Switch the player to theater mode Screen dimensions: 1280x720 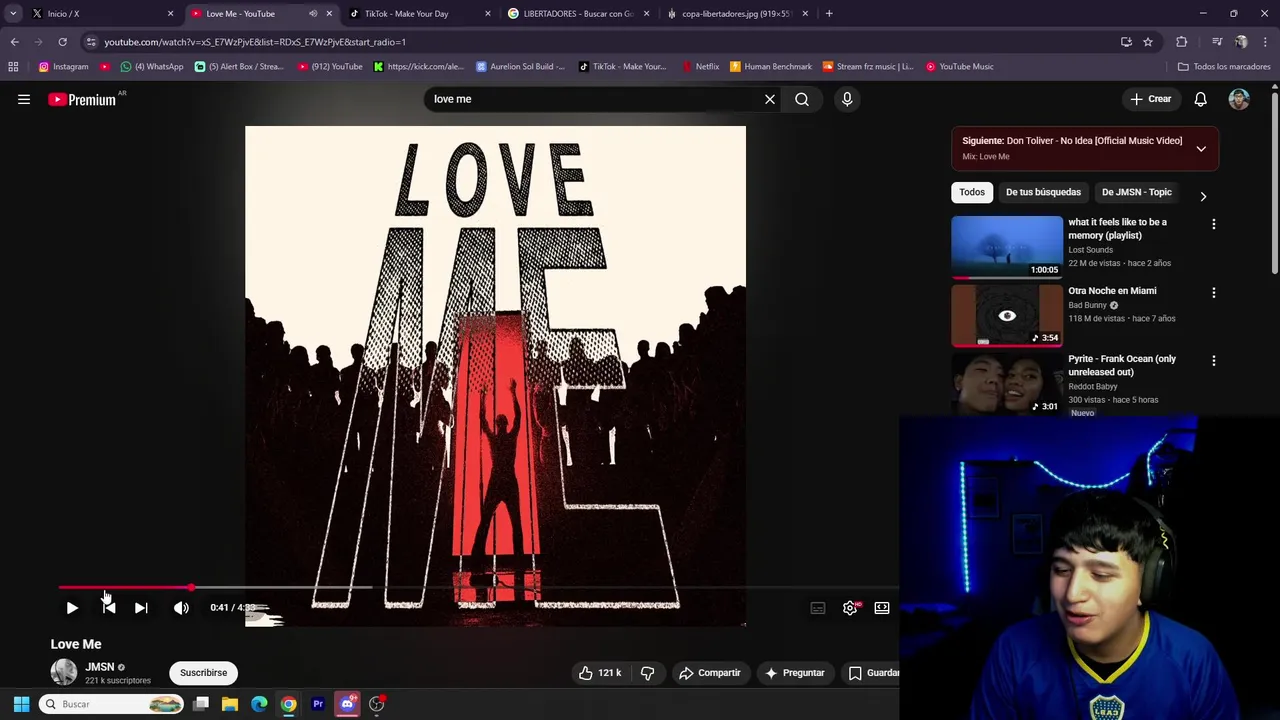click(882, 608)
